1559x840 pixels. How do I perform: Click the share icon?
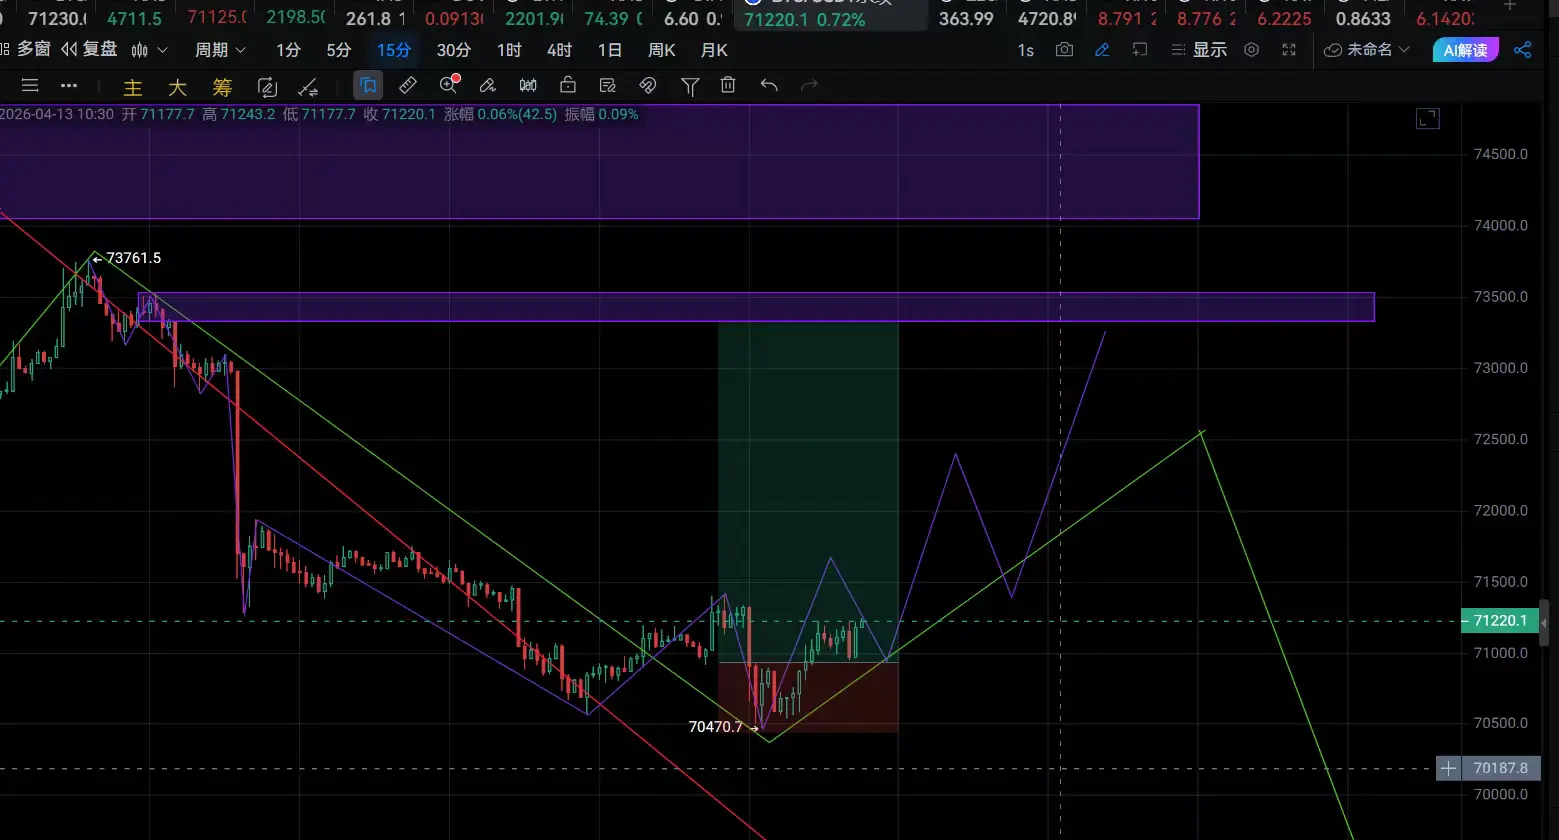click(x=1523, y=50)
